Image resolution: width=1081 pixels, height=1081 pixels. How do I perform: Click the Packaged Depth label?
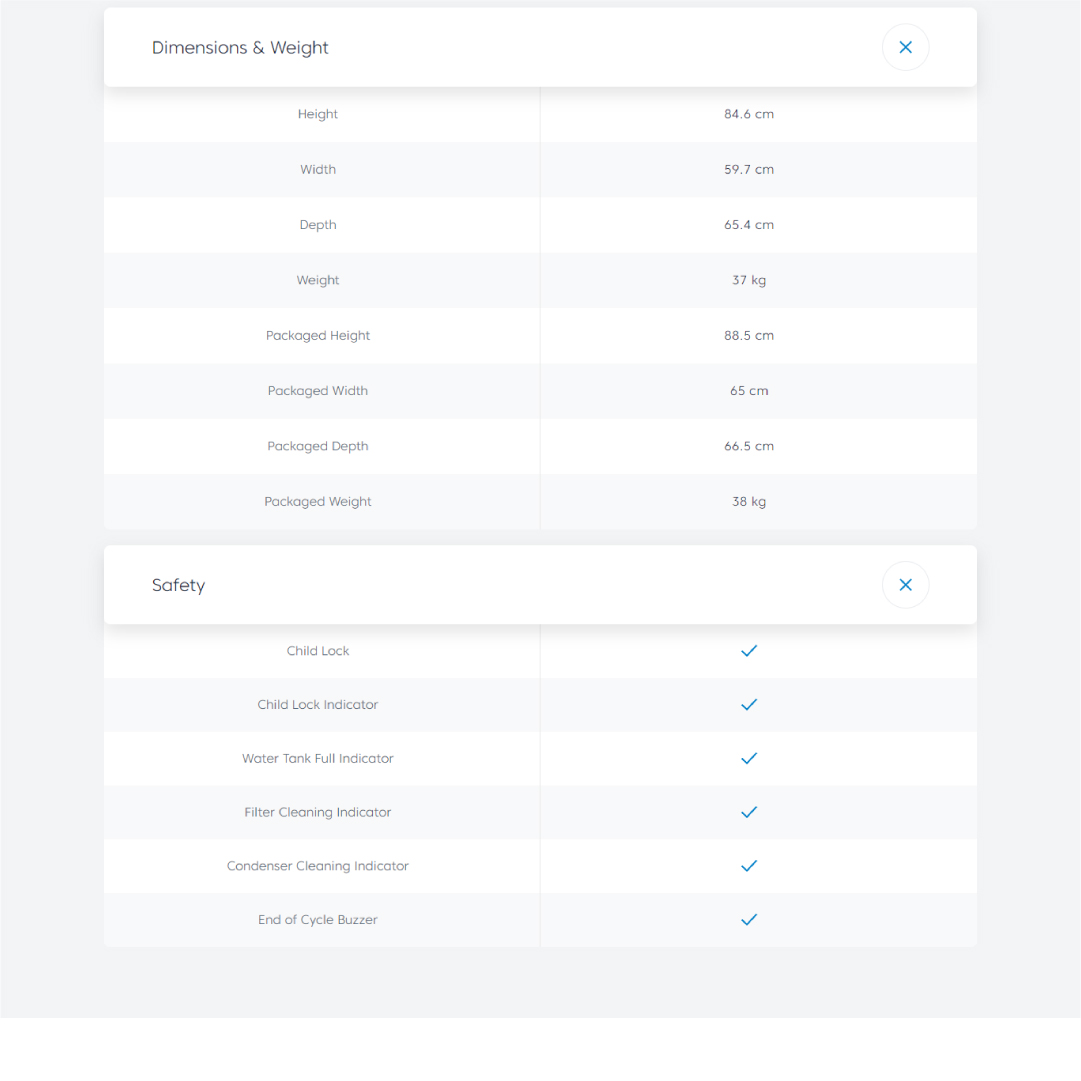tap(318, 447)
